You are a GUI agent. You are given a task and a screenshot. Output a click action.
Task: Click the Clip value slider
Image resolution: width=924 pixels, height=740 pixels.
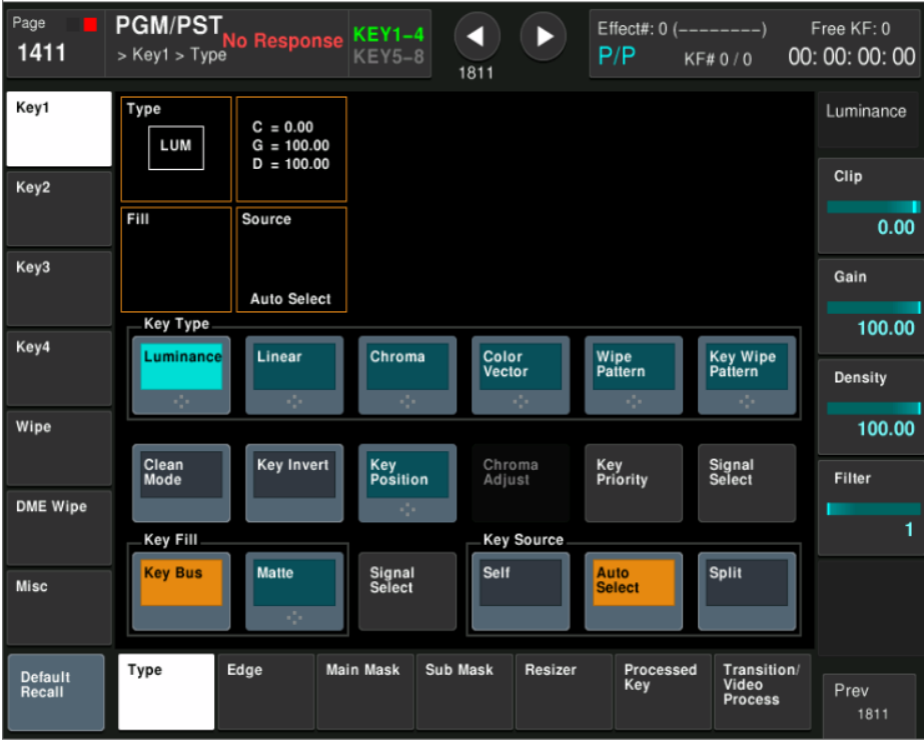tap(872, 207)
